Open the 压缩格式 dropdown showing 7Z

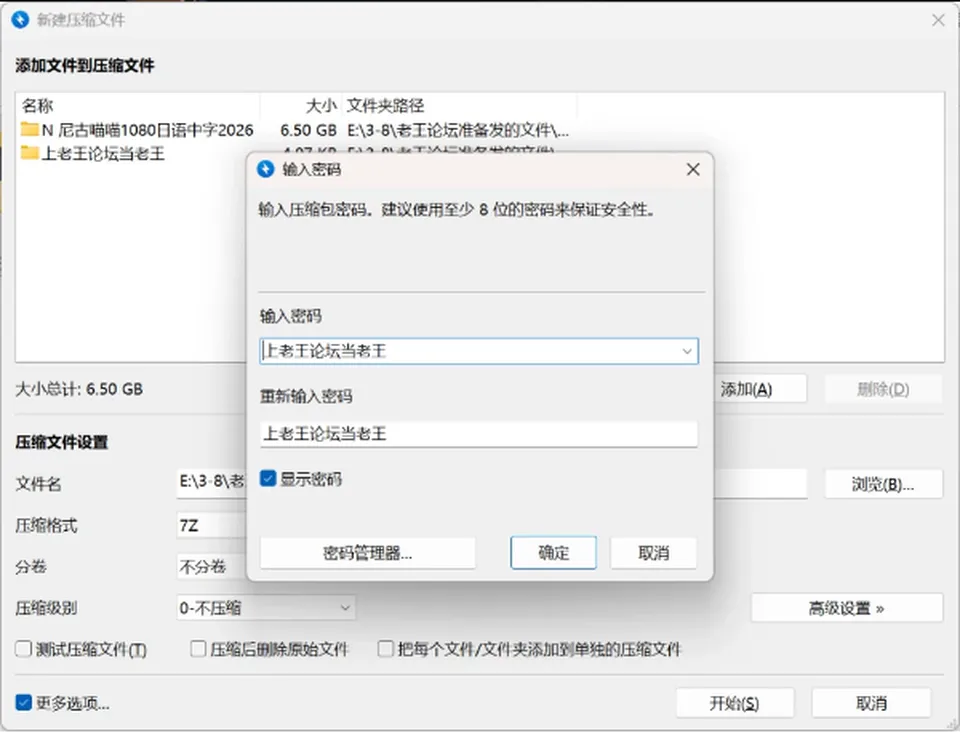tap(212, 525)
